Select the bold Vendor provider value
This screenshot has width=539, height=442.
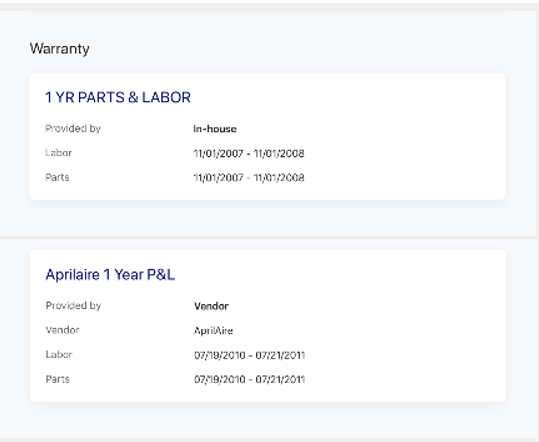(211, 306)
